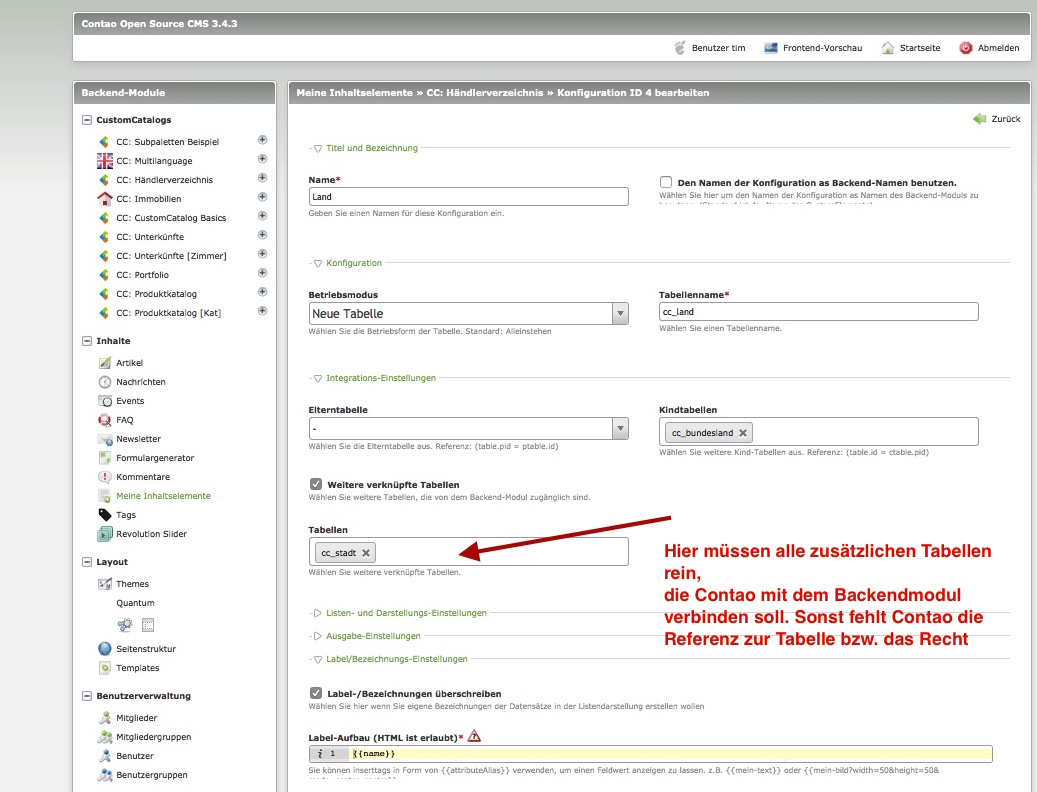Click the Startseite house icon
The height and width of the screenshot is (792, 1037).
click(887, 48)
